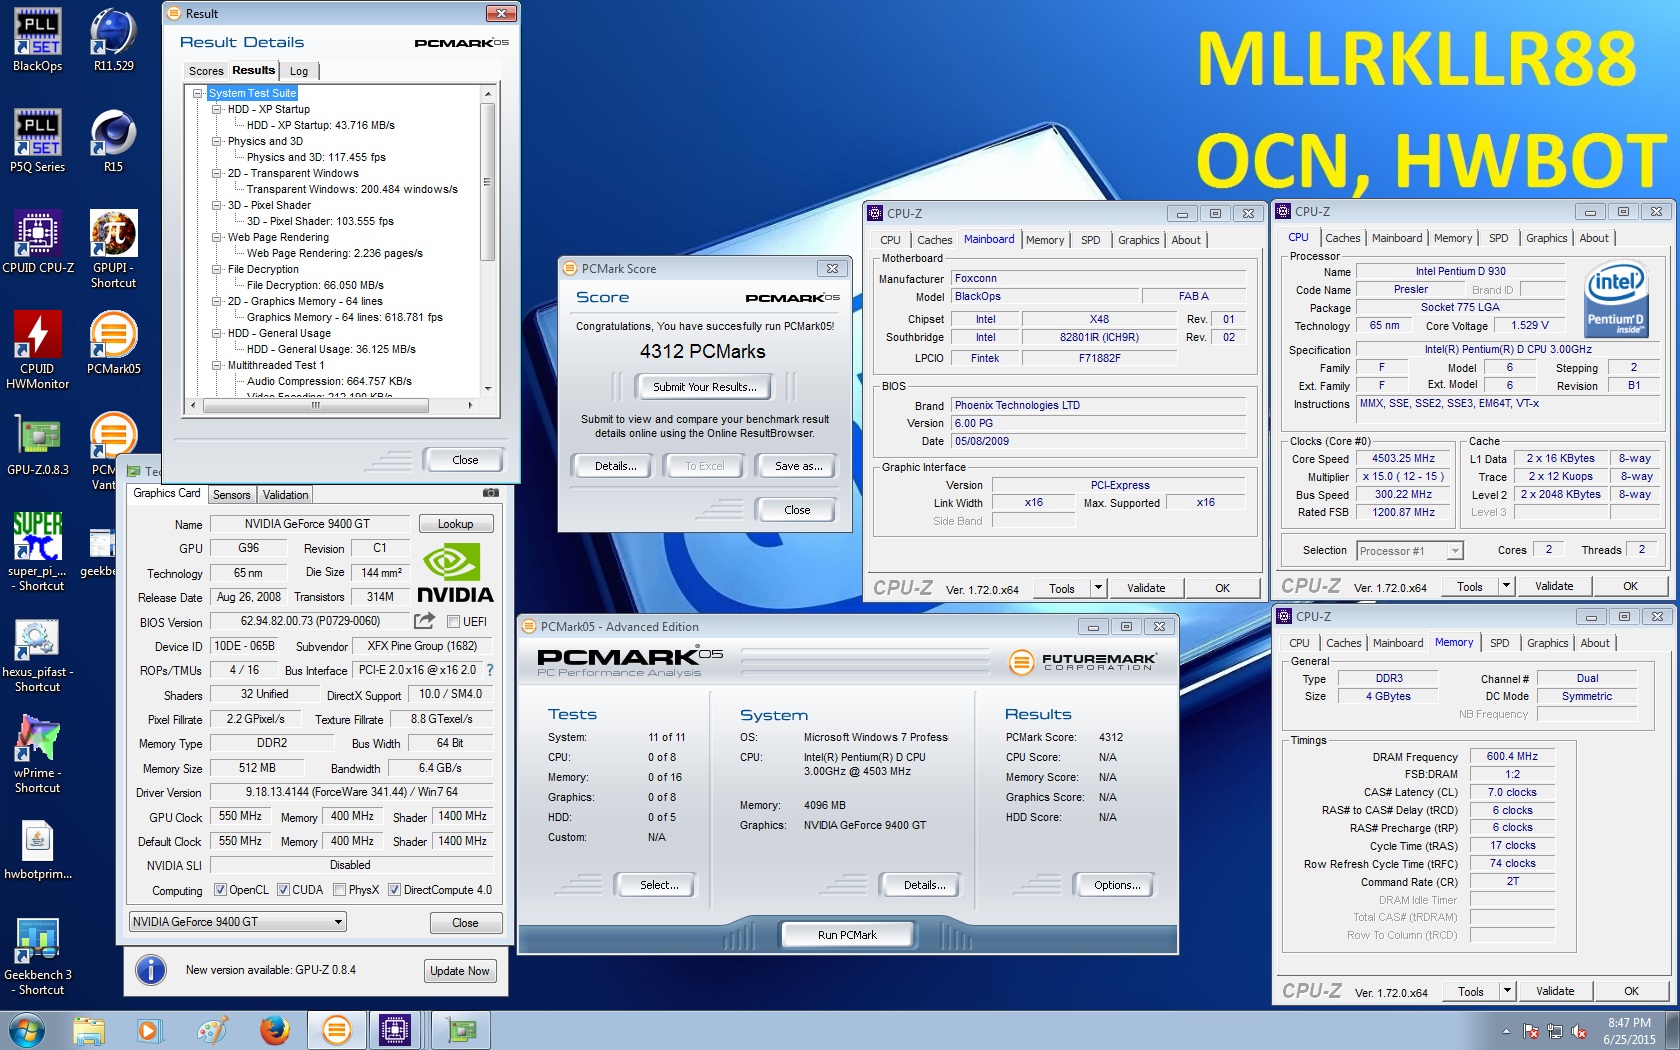Click the Windows Start button

(x=27, y=1030)
